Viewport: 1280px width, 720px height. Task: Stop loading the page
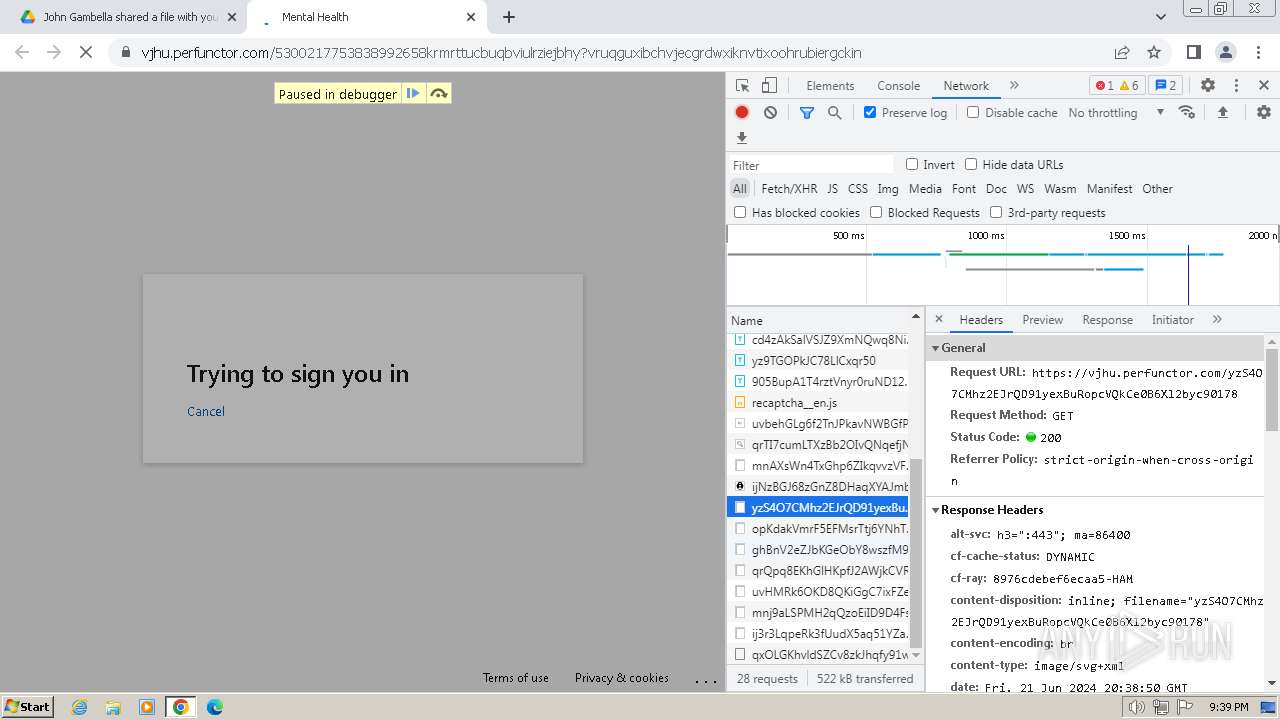(86, 52)
